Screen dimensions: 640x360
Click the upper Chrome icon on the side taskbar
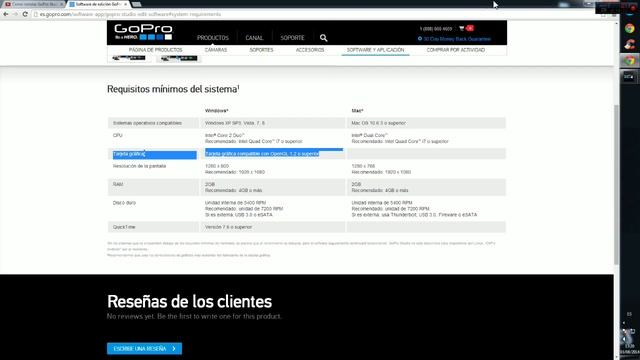pos(630,28)
